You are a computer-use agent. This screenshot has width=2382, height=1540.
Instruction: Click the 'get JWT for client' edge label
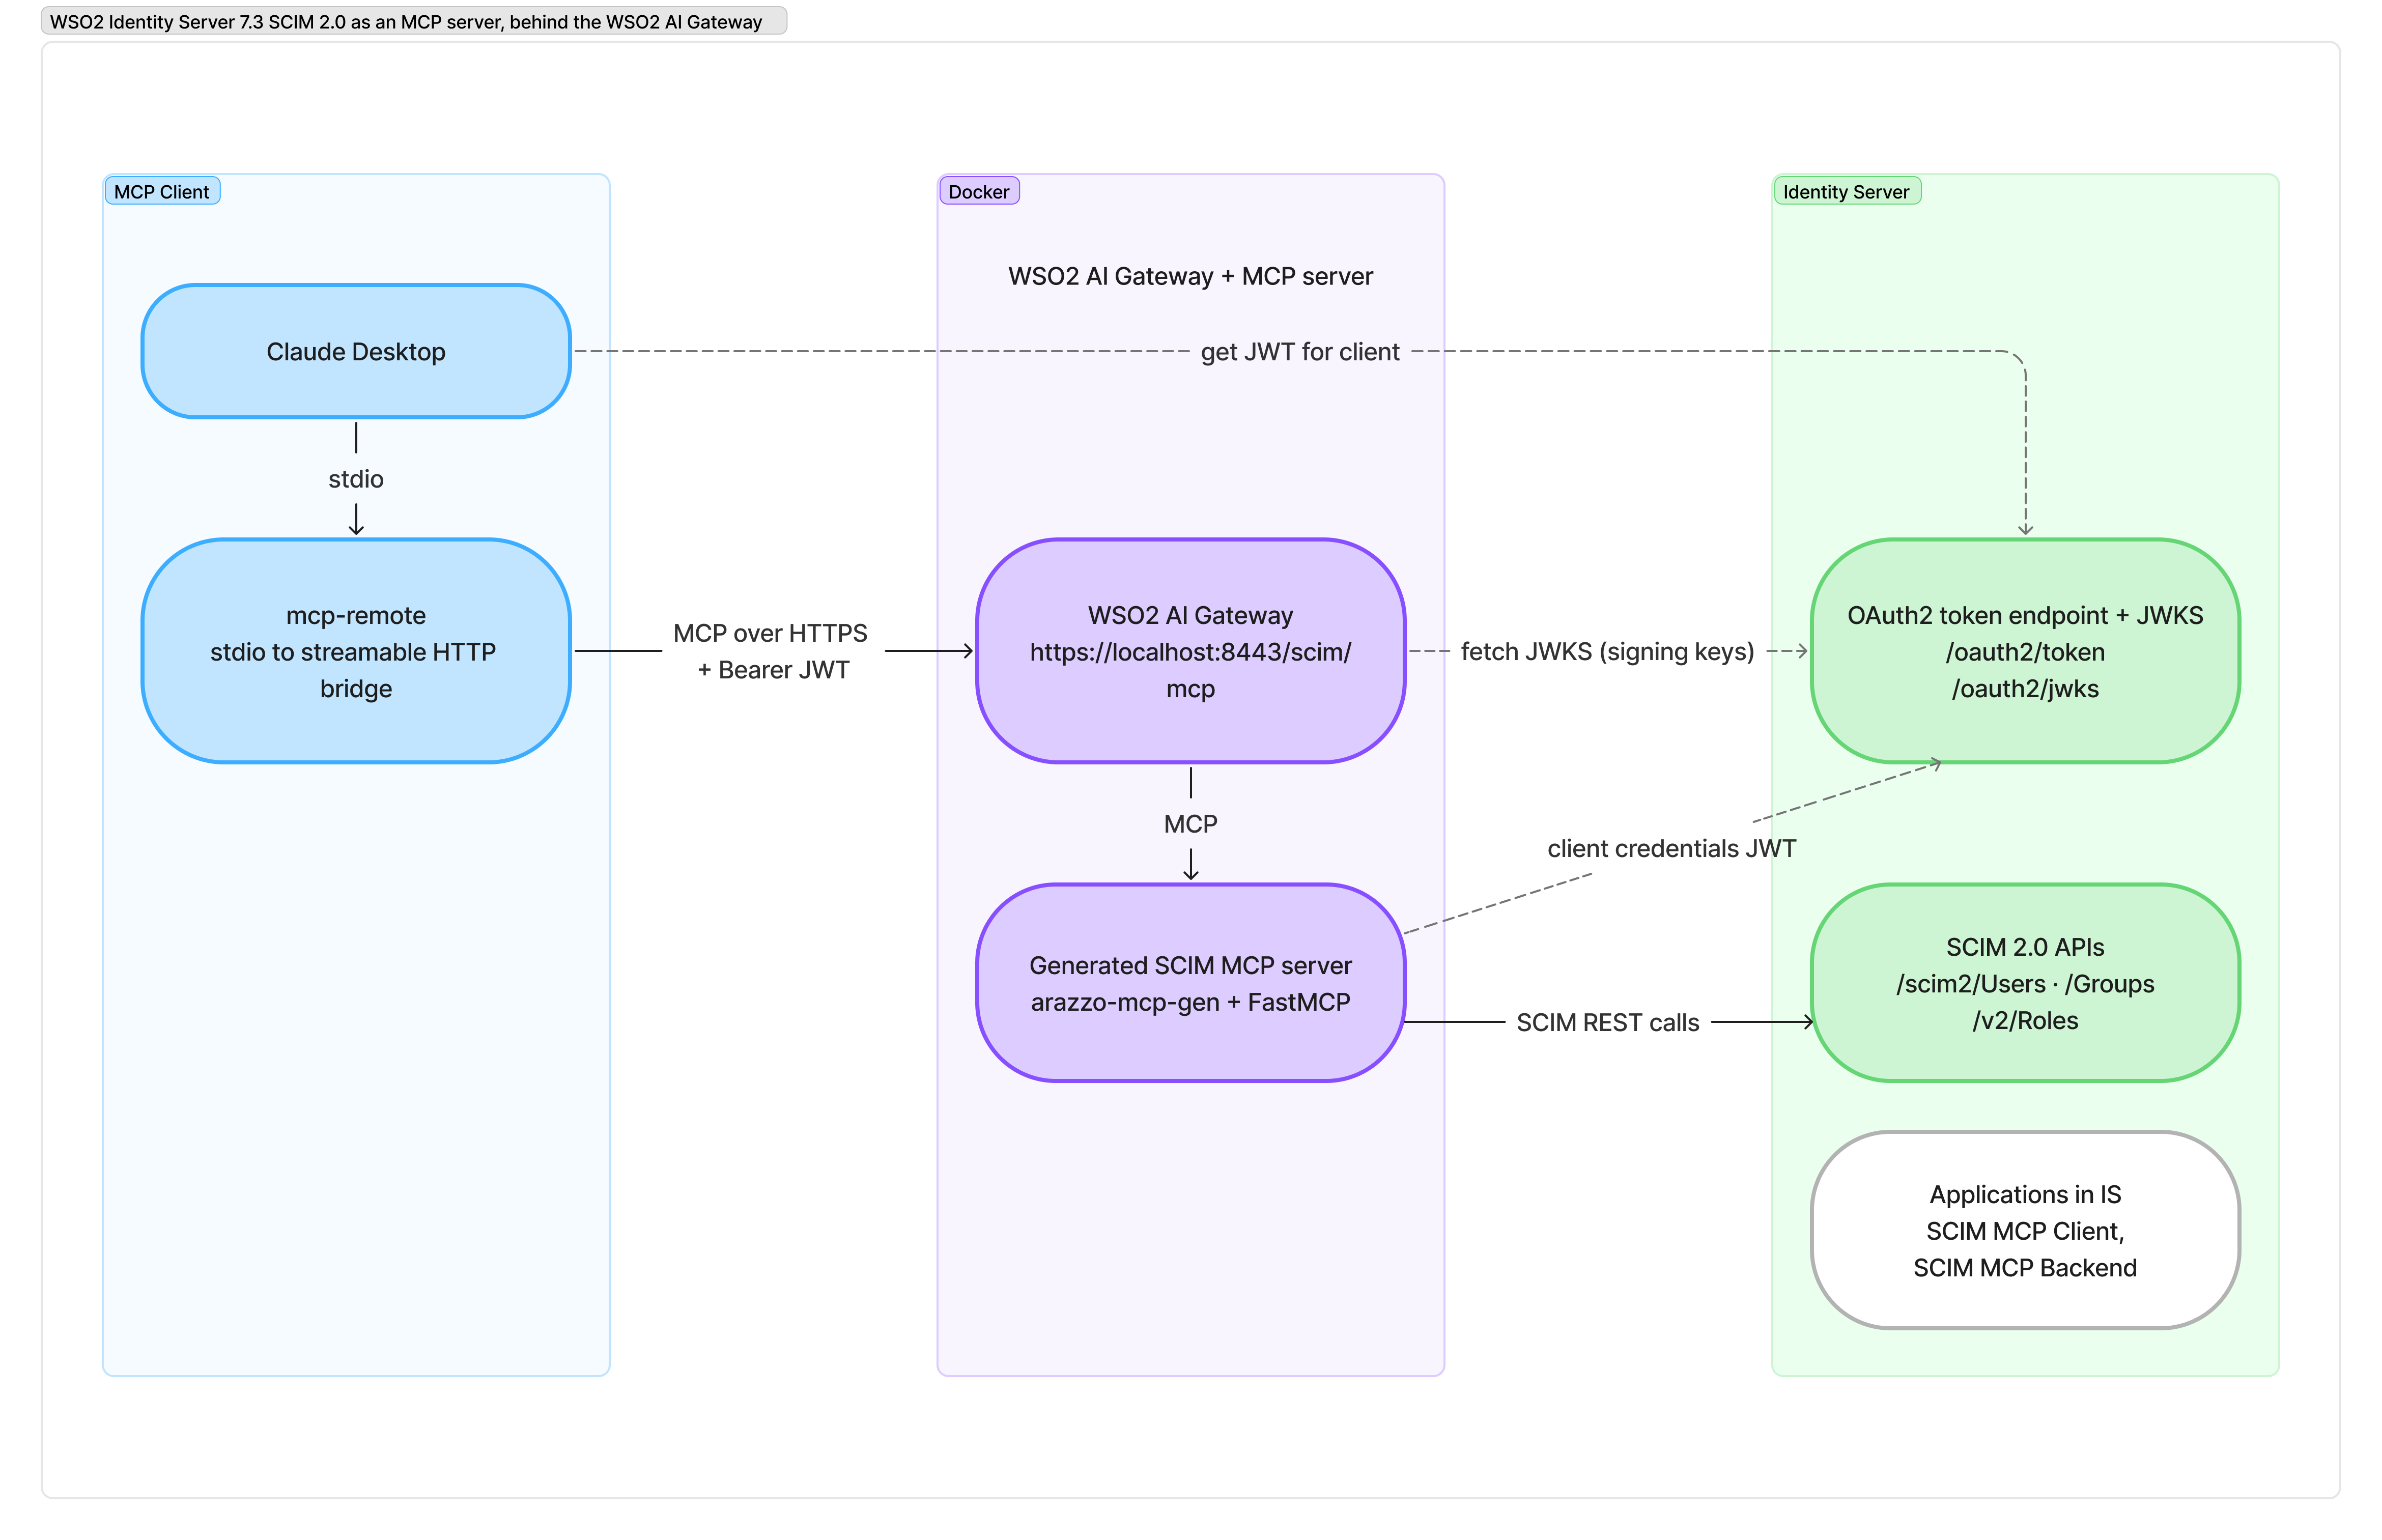[1300, 351]
